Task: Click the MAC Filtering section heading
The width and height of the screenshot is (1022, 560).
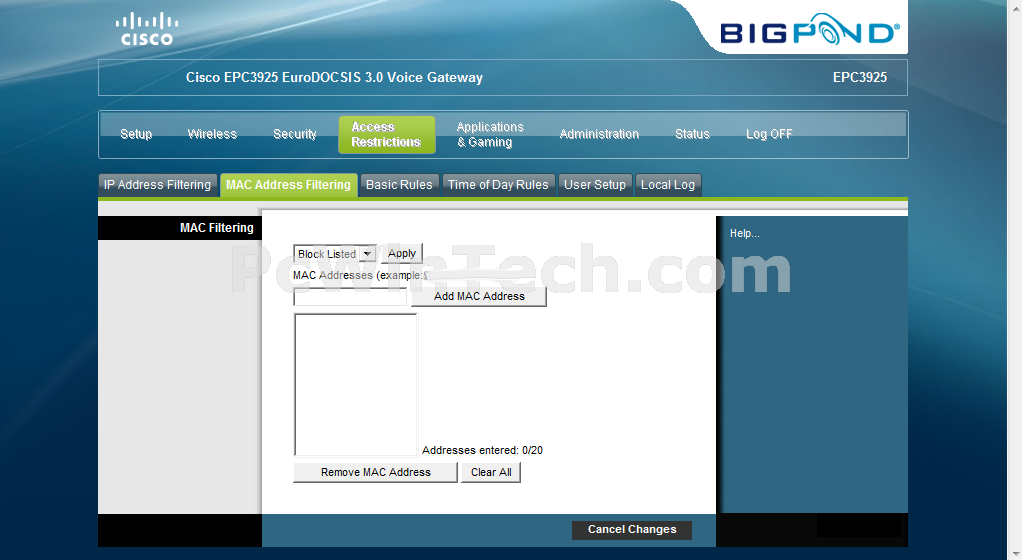Action: tap(216, 228)
